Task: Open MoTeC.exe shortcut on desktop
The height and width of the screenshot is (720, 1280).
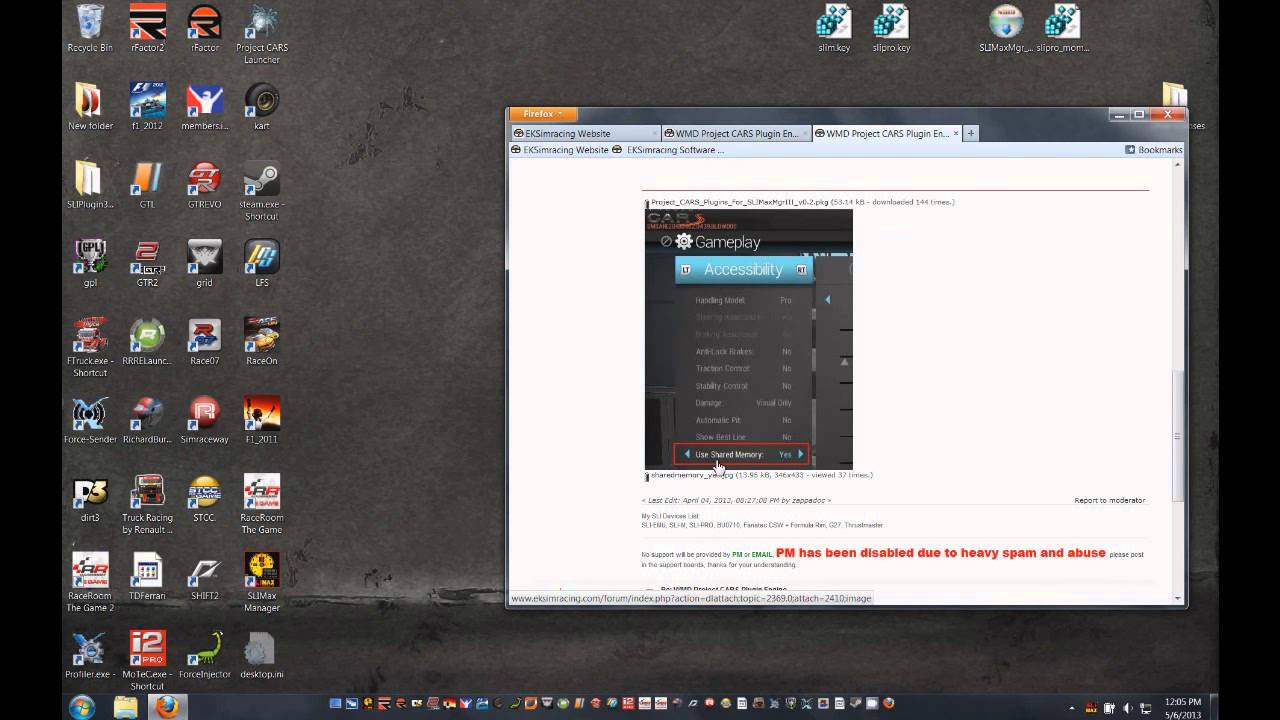Action: 147,660
